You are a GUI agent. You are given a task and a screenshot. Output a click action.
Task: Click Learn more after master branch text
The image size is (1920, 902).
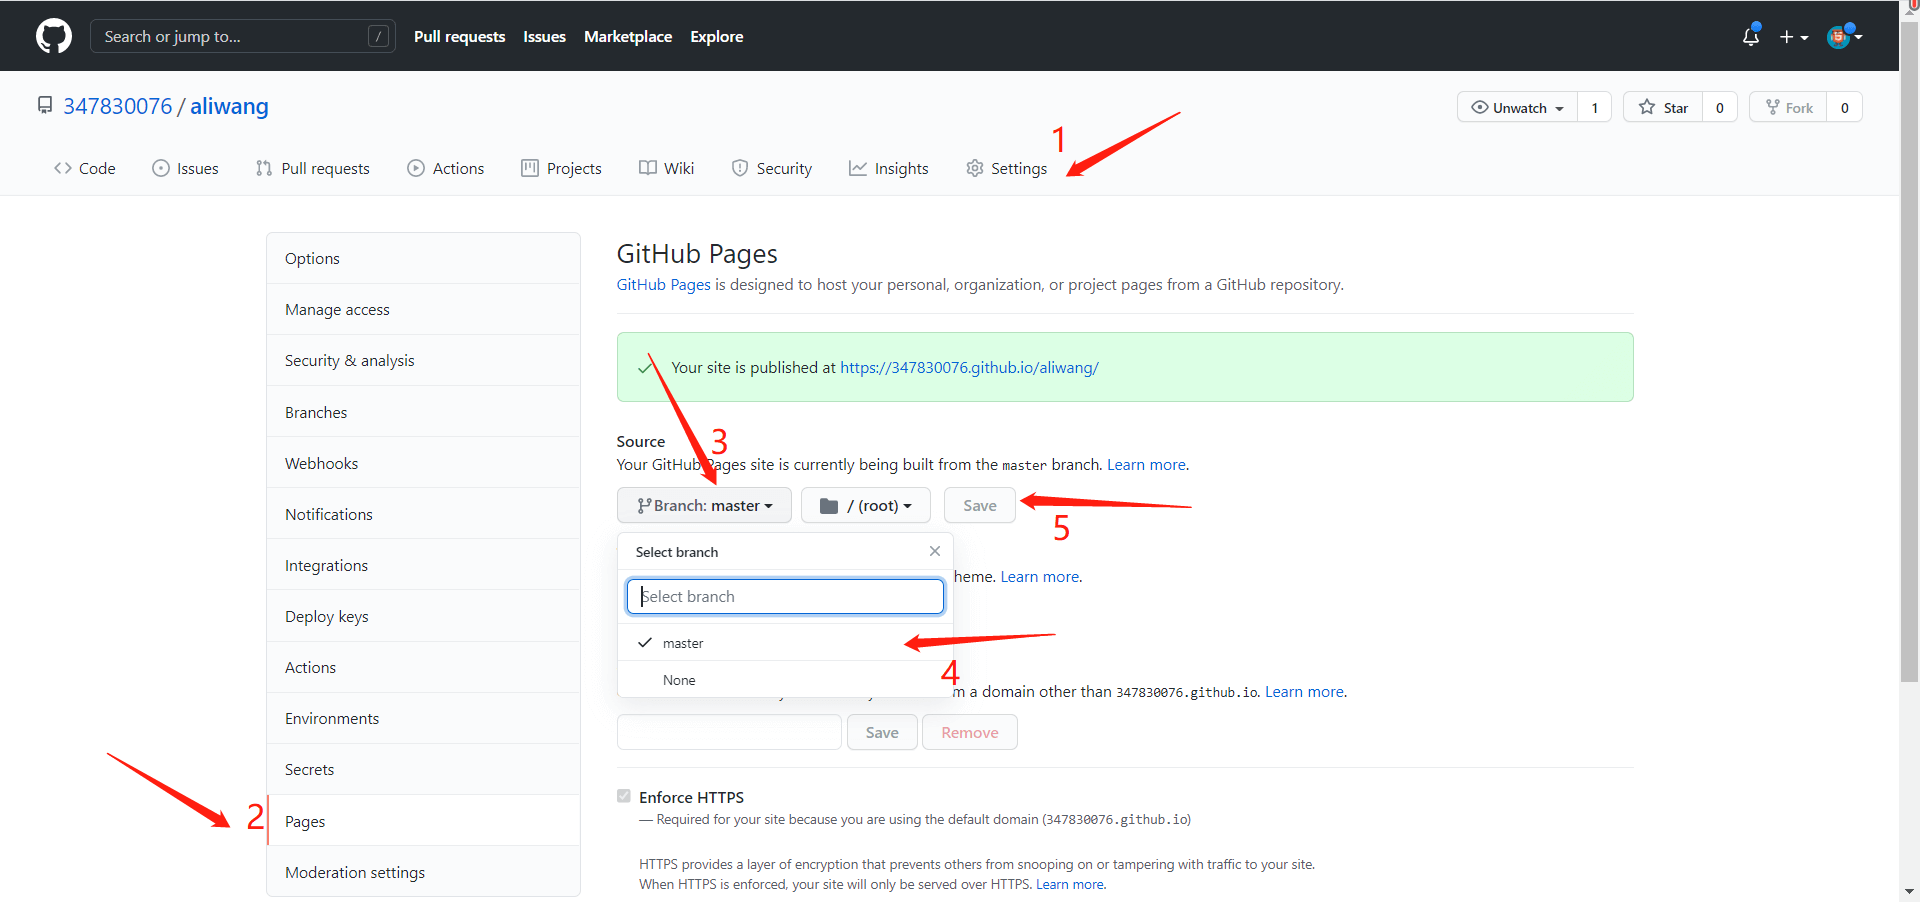(1146, 464)
